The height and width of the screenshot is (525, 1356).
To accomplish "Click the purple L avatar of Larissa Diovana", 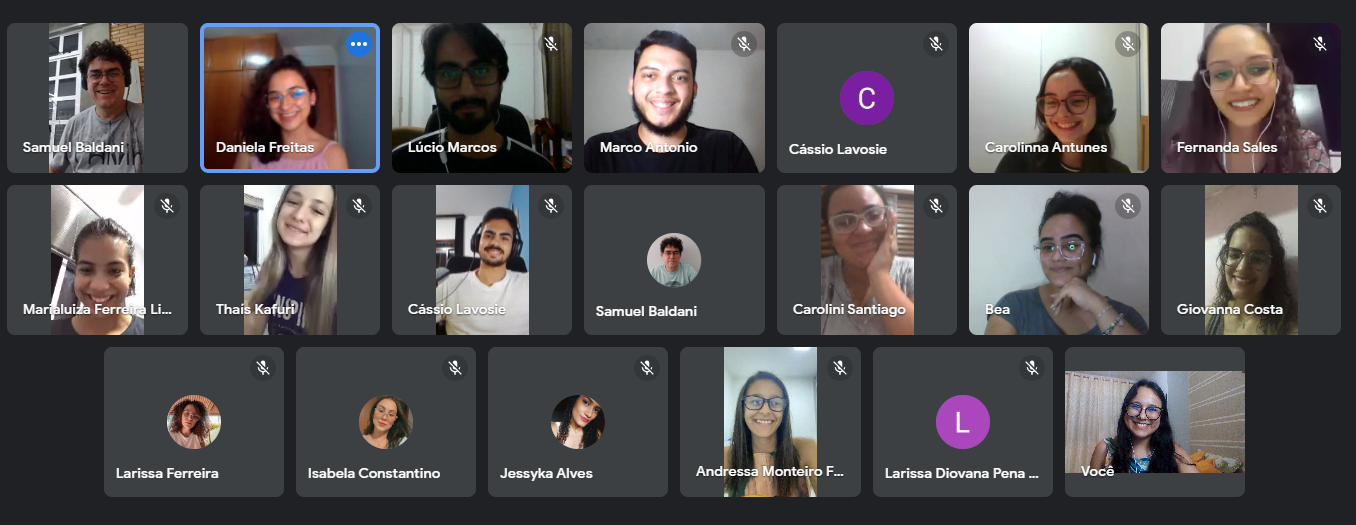I will click(x=963, y=422).
